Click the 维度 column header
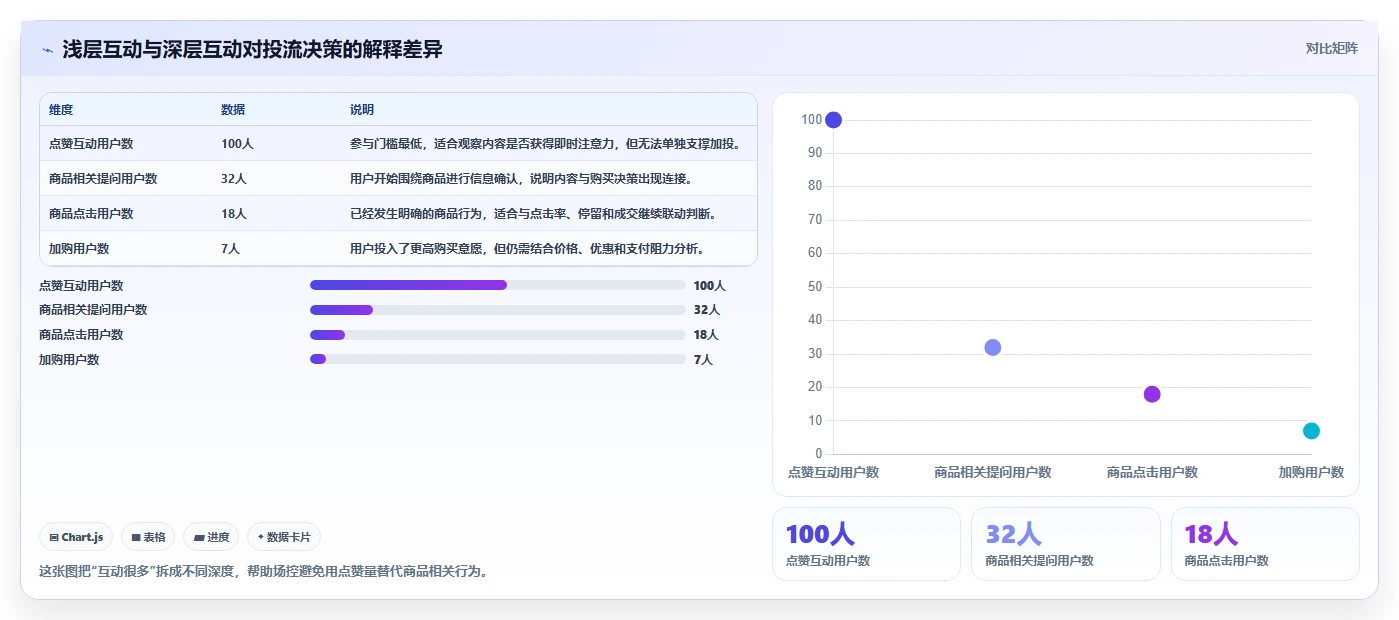1399x620 pixels. pos(61,110)
